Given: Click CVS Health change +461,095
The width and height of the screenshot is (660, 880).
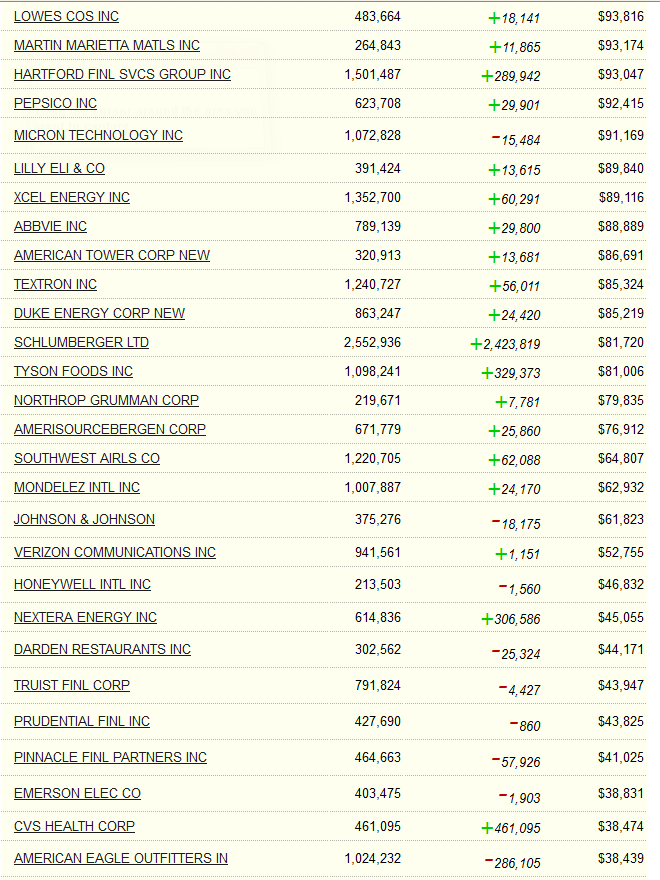Looking at the screenshot, I should pos(511,828).
